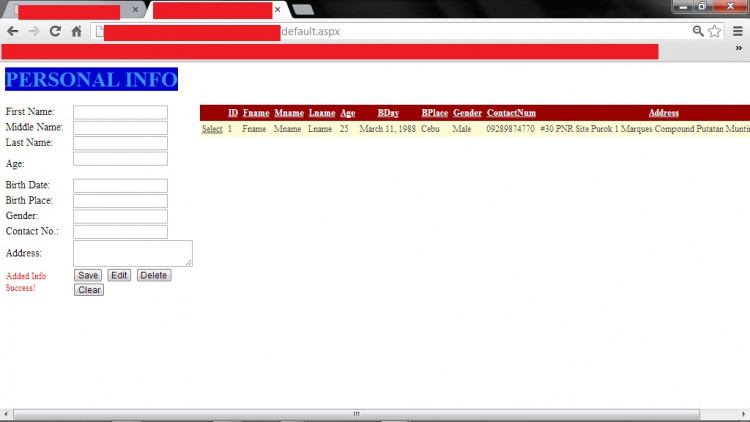Image resolution: width=750 pixels, height=422 pixels.
Task: Sort grid by ContactNum column header
Action: pos(511,113)
